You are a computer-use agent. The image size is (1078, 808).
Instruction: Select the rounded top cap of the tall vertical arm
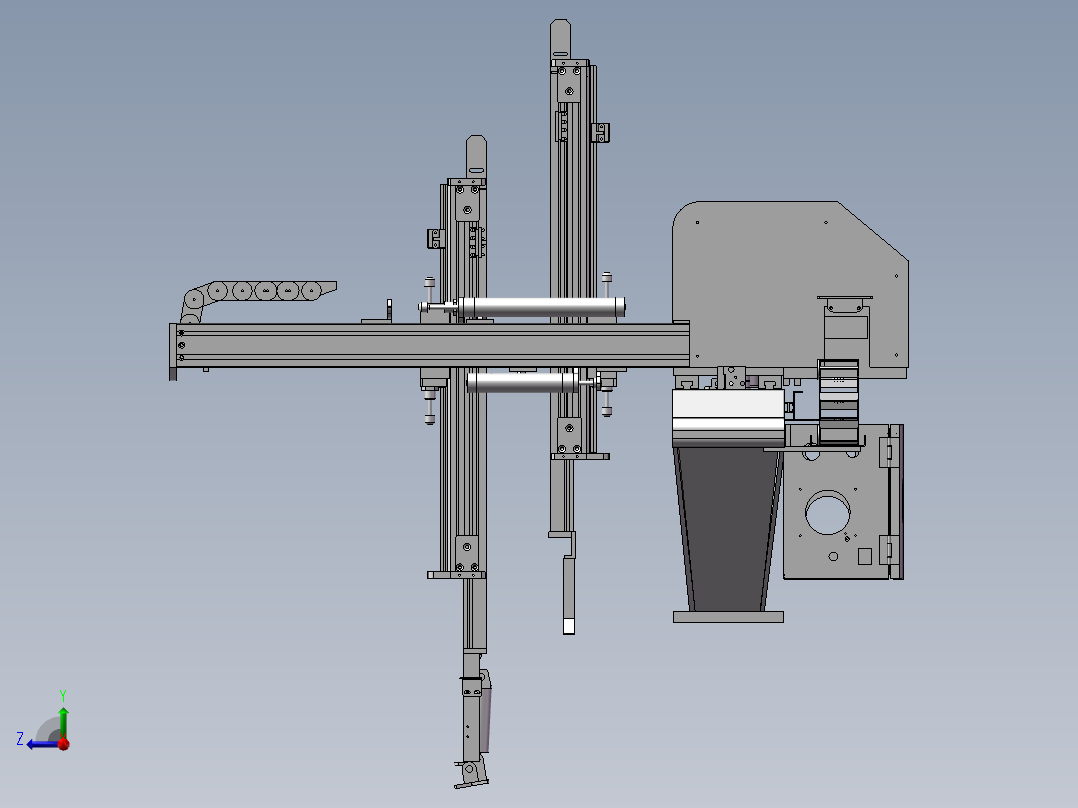point(560,39)
